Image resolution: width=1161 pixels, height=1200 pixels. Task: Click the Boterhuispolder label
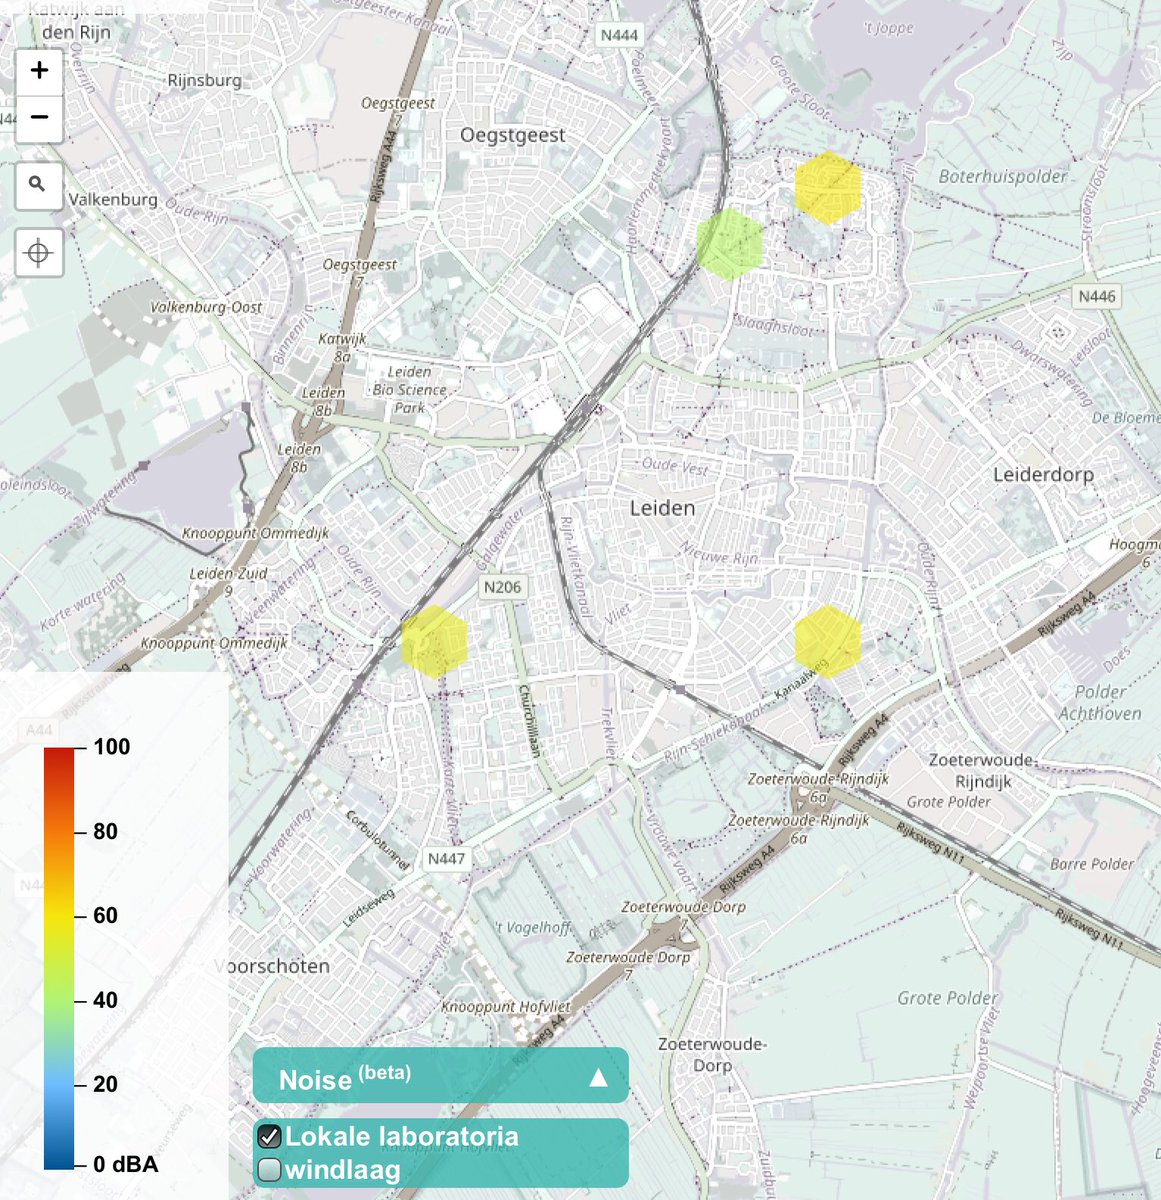point(1003,176)
